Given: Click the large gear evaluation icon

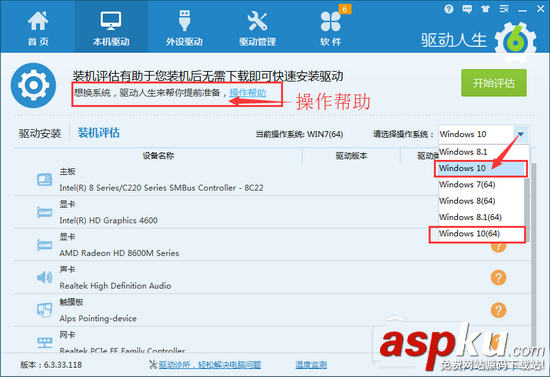Looking at the screenshot, I should click(x=33, y=85).
